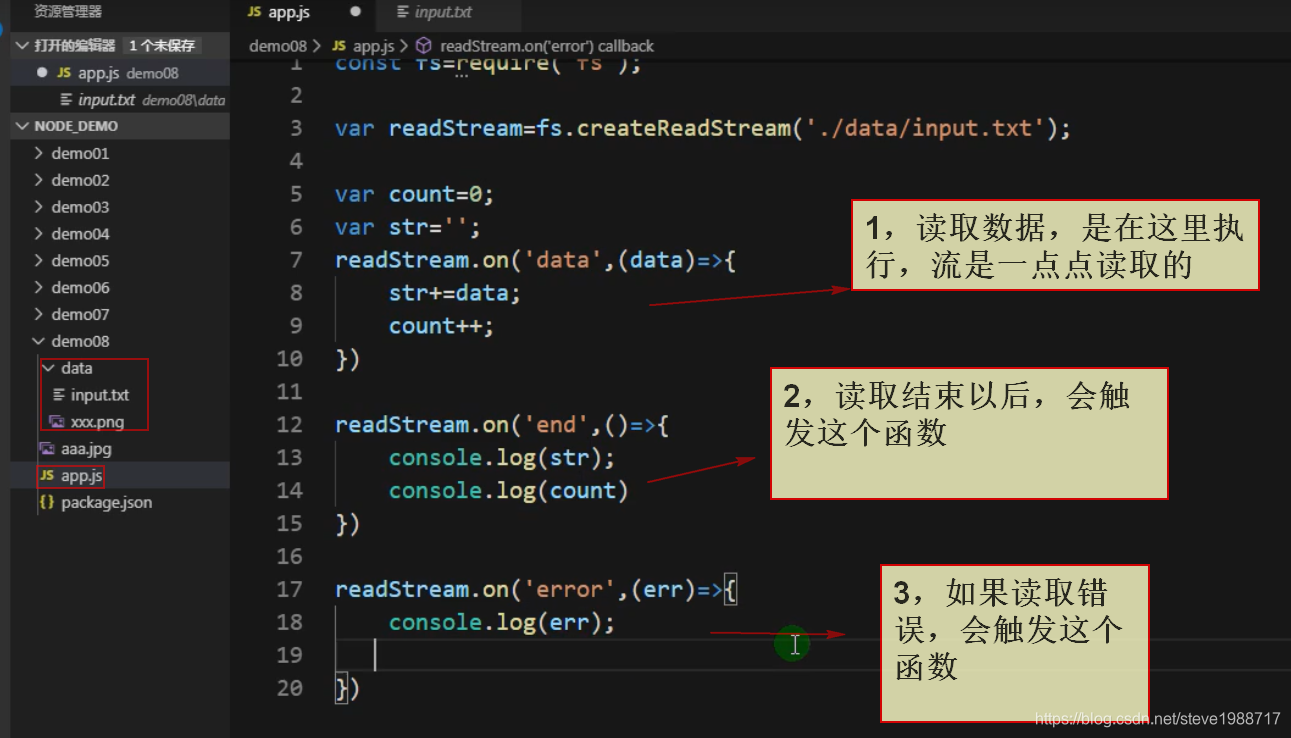Switch to the input.txt editor tab

445,12
